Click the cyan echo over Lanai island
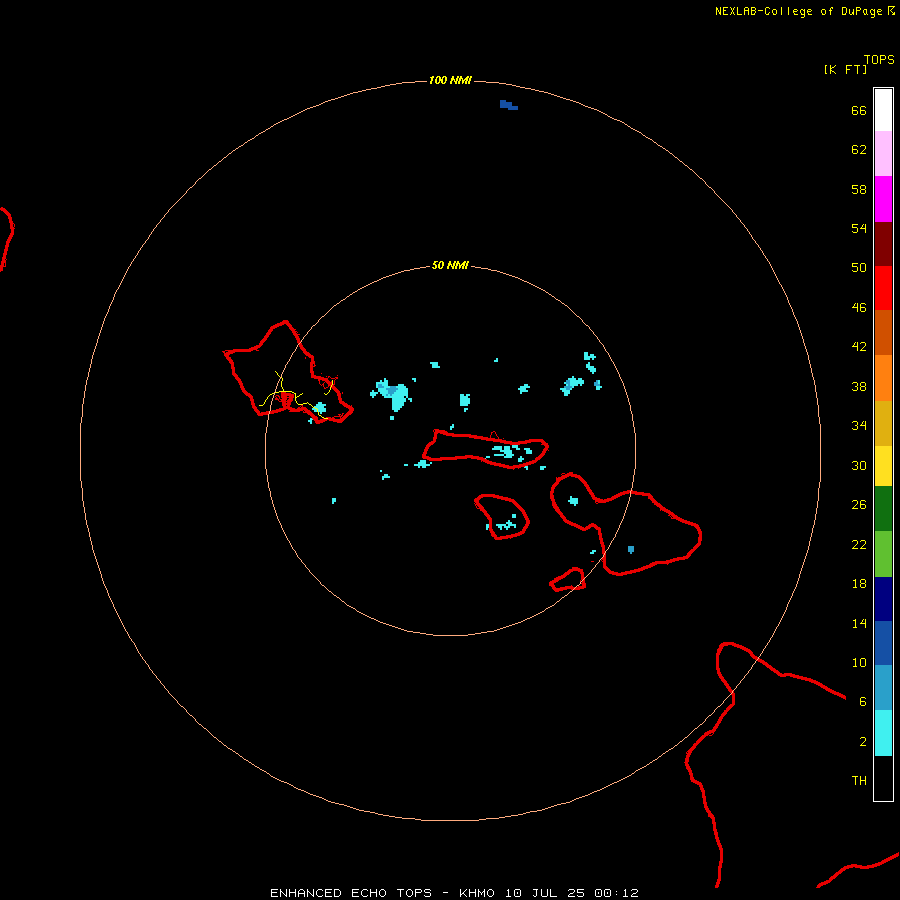The height and width of the screenshot is (900, 900). click(505, 523)
